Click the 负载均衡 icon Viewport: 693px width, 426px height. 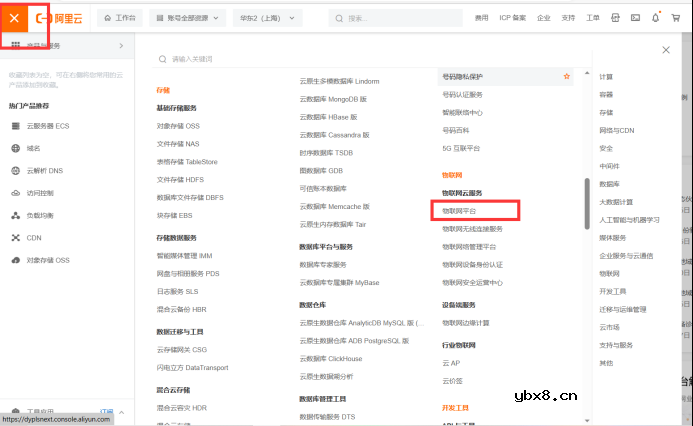(x=15, y=215)
